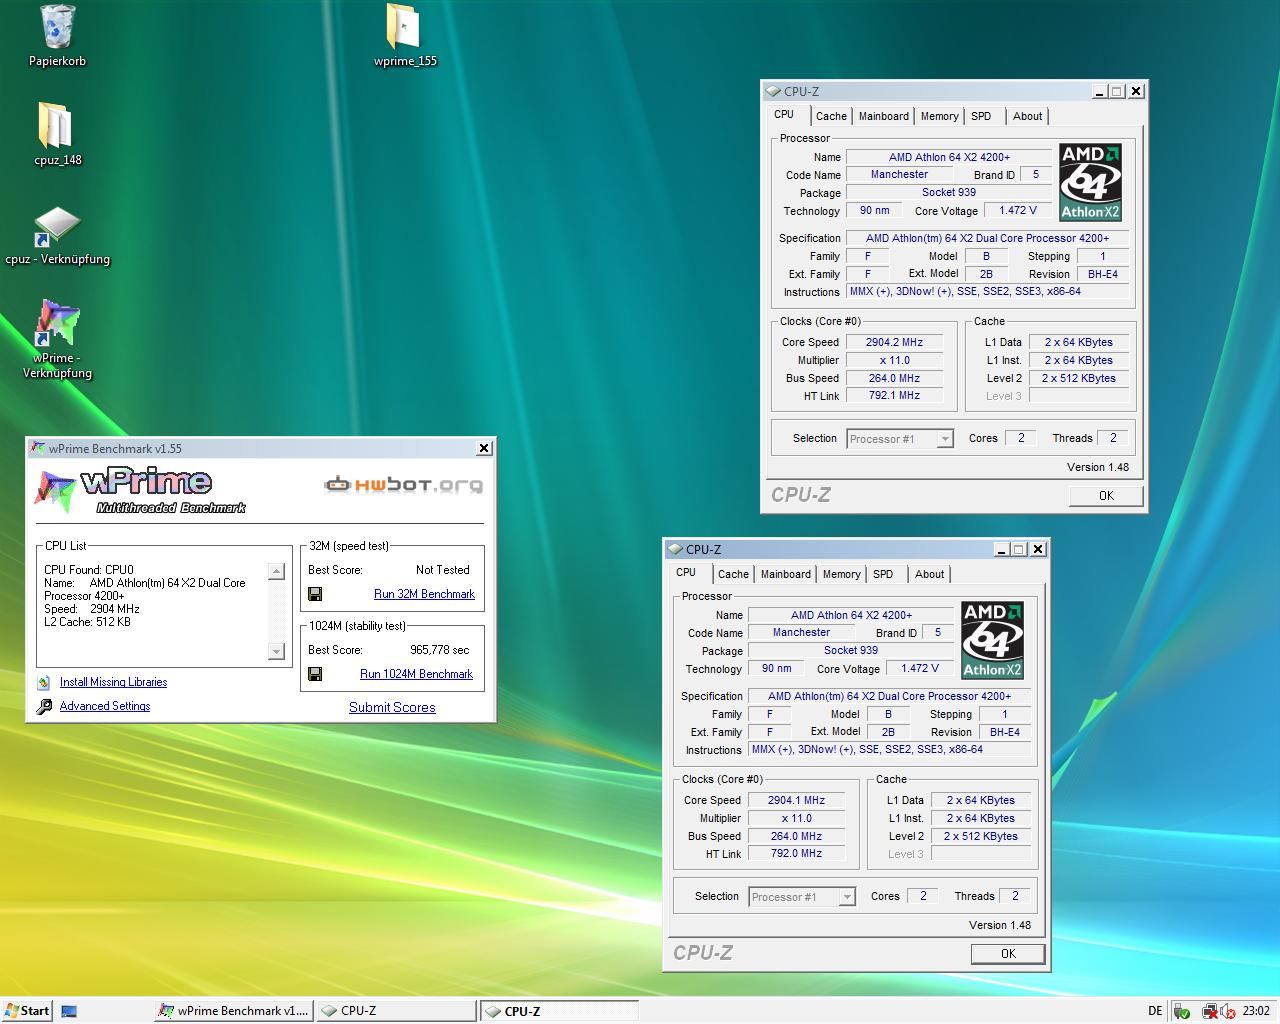
Task: Select CPU tab in upper CPU-Z
Action: pyautogui.click(x=784, y=114)
